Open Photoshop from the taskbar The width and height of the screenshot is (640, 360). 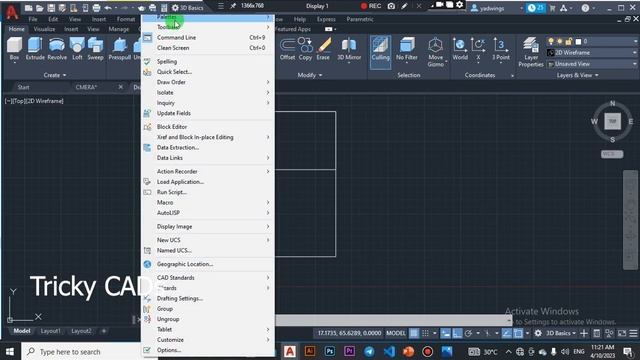(x=329, y=351)
